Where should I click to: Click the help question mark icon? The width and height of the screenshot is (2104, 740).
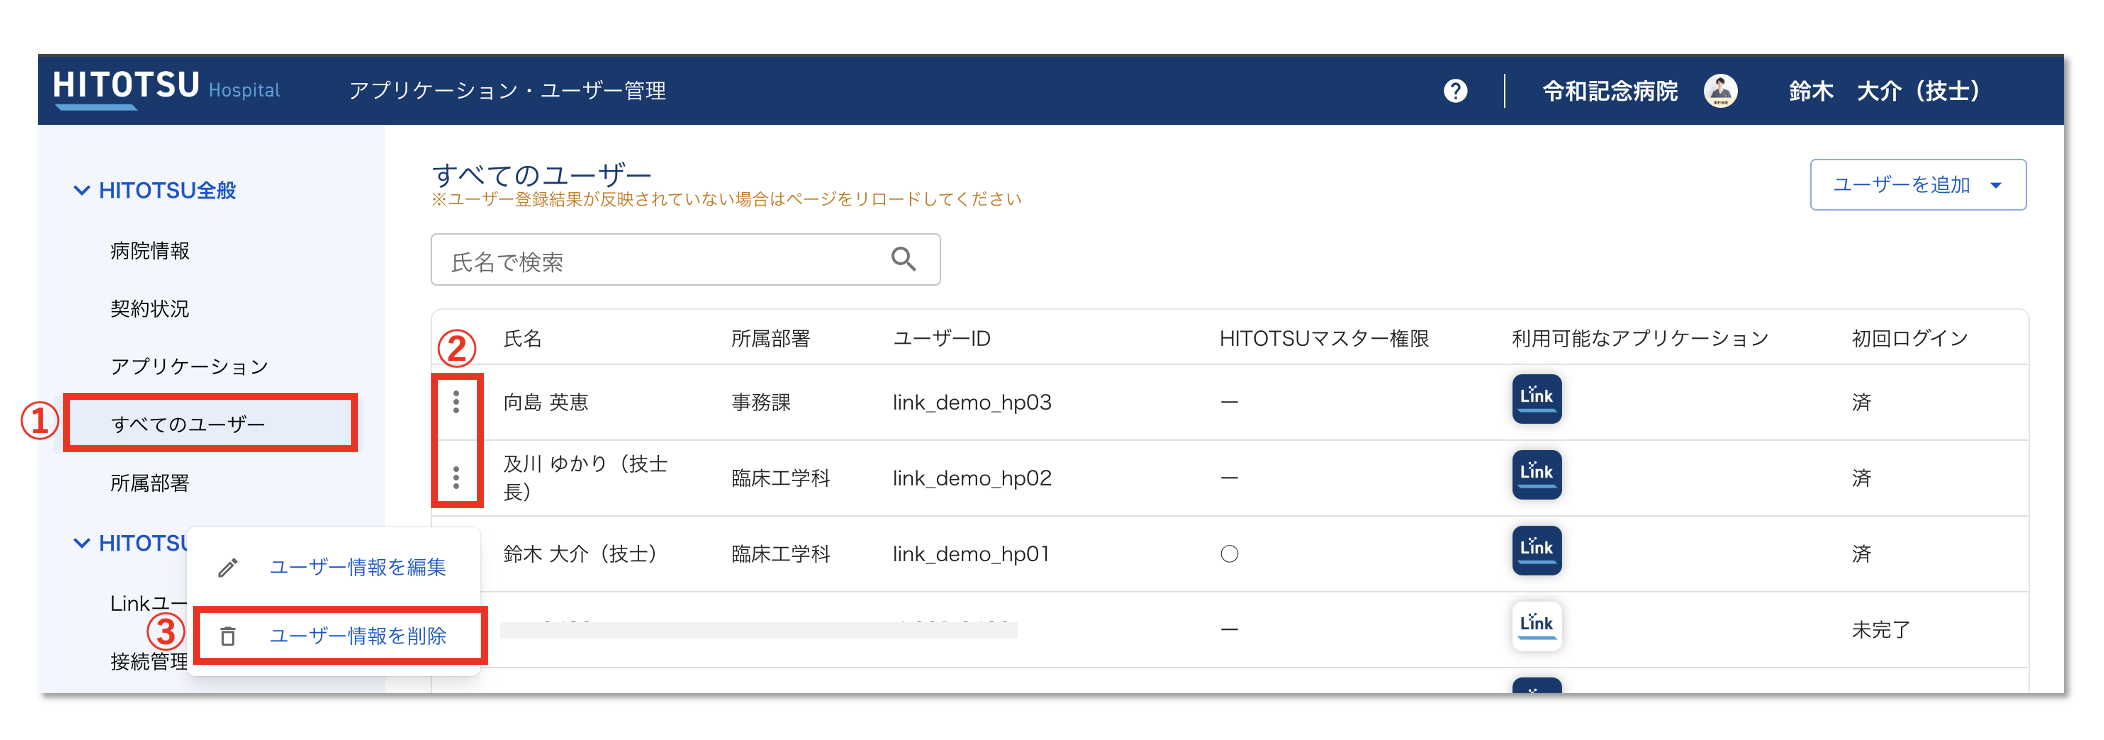click(x=1455, y=91)
